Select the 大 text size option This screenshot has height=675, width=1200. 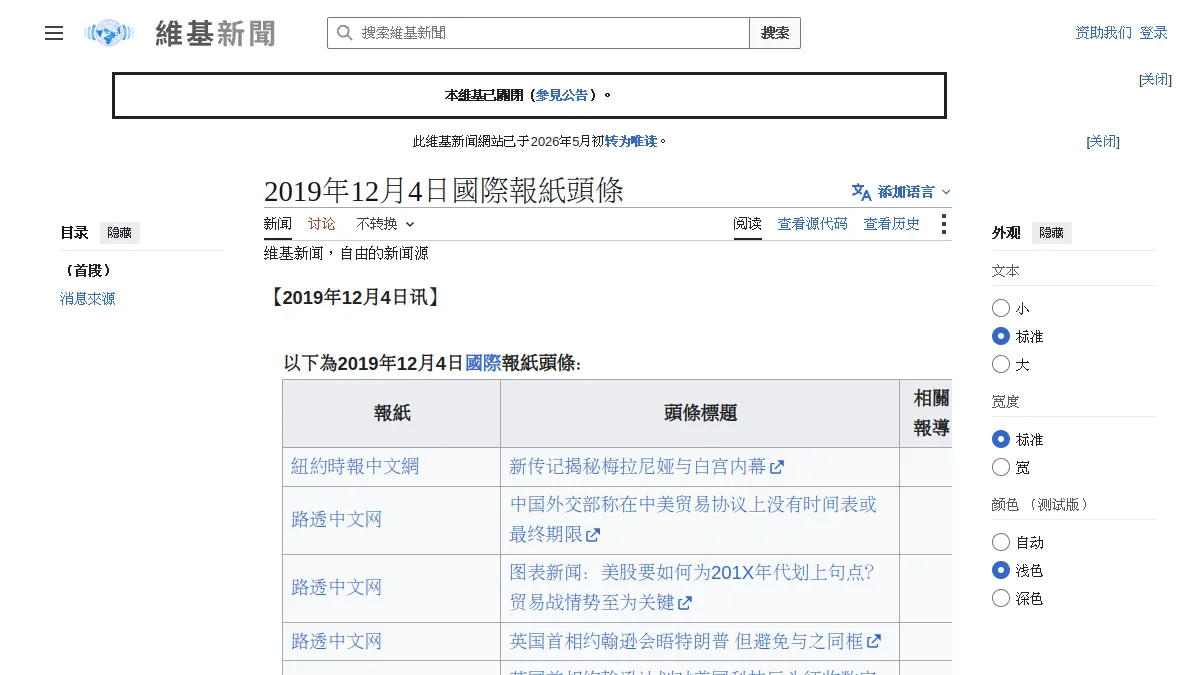tap(1001, 364)
